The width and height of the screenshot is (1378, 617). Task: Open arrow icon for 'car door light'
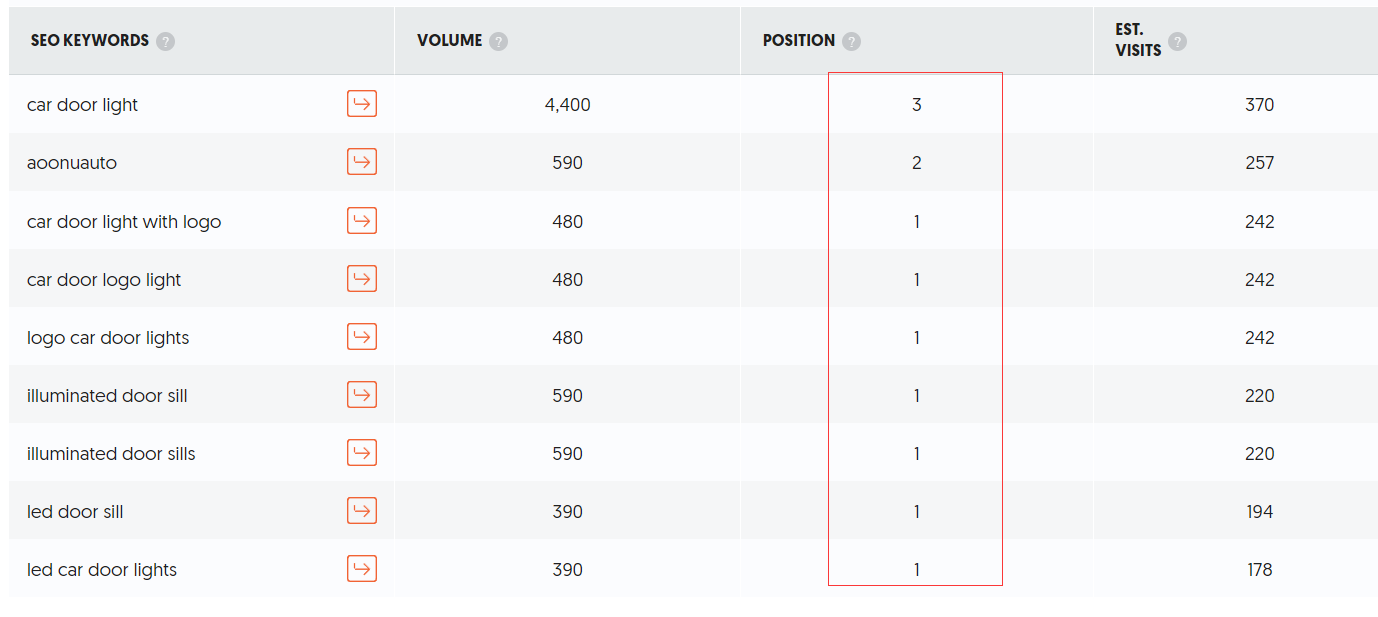tap(362, 103)
